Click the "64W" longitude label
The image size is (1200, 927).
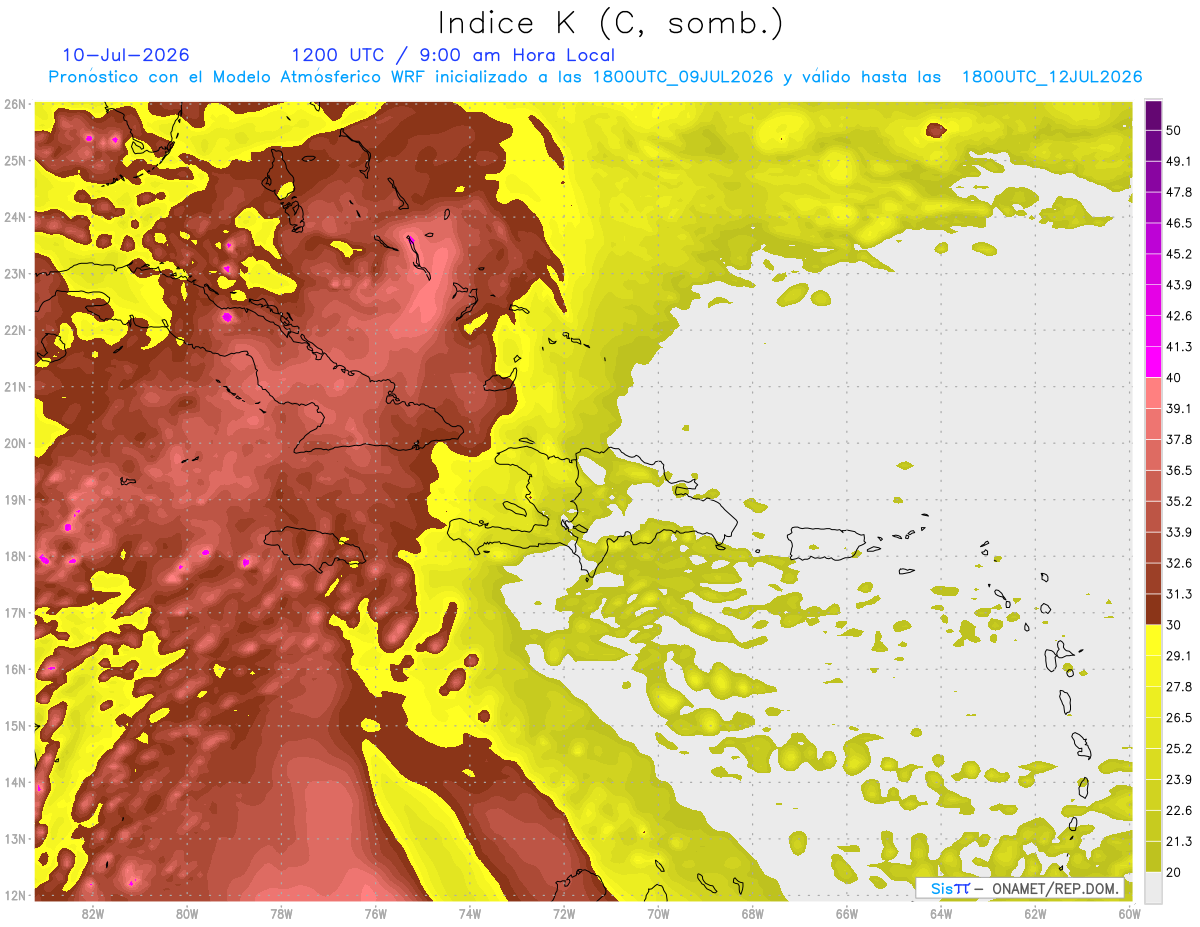[x=941, y=914]
